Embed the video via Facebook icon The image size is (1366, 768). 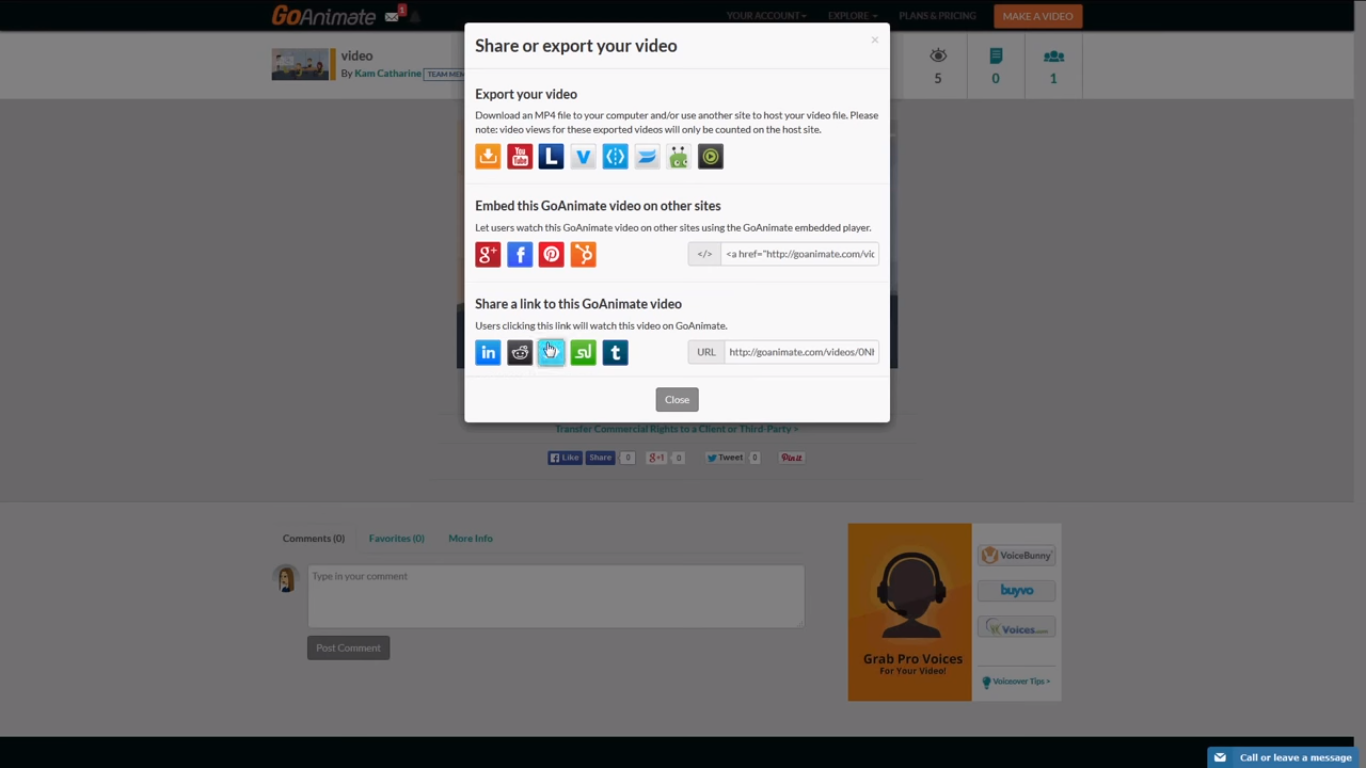click(x=519, y=254)
